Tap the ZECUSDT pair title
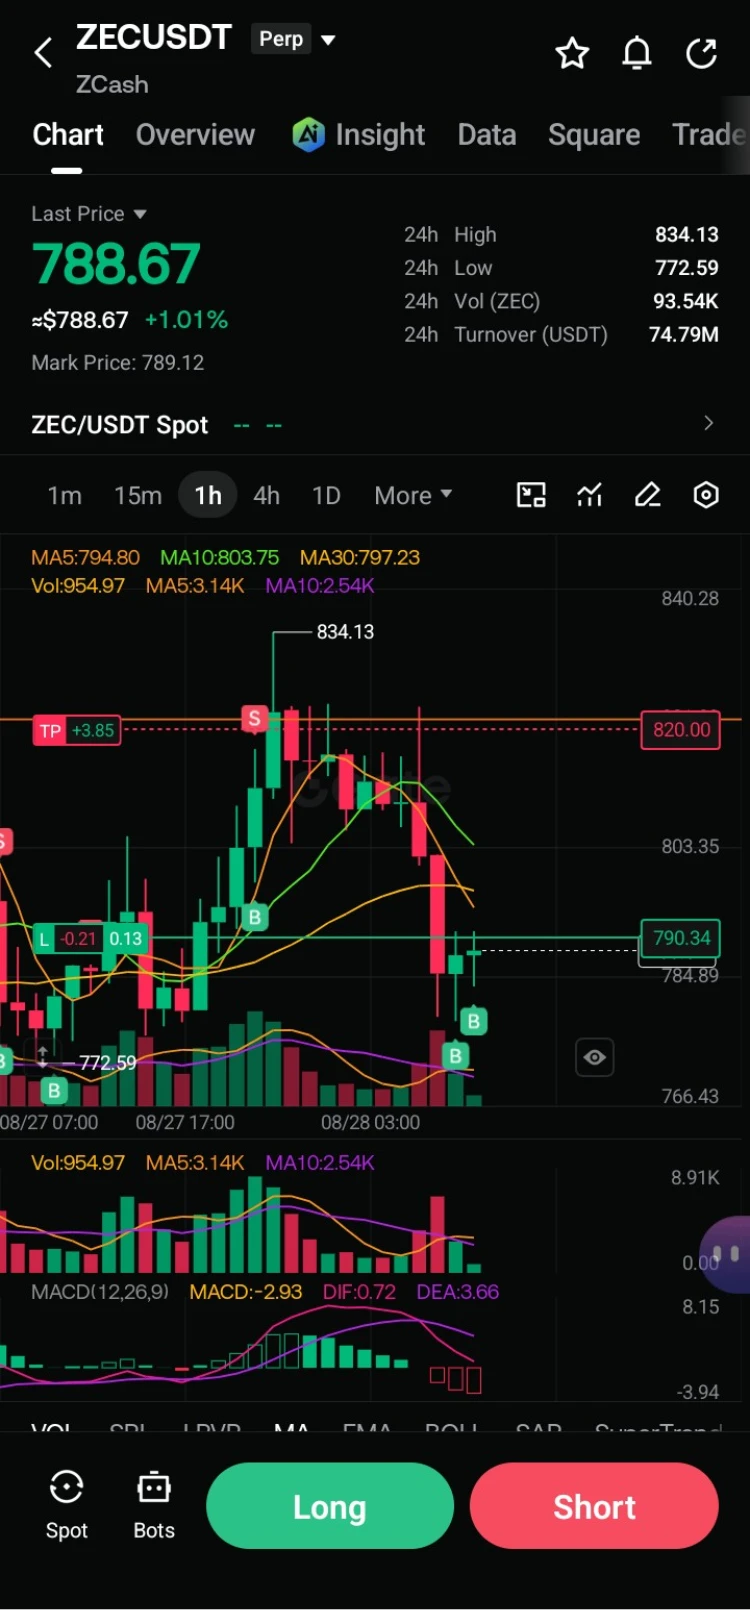Screen dimensions: 750x1610 [x=154, y=38]
